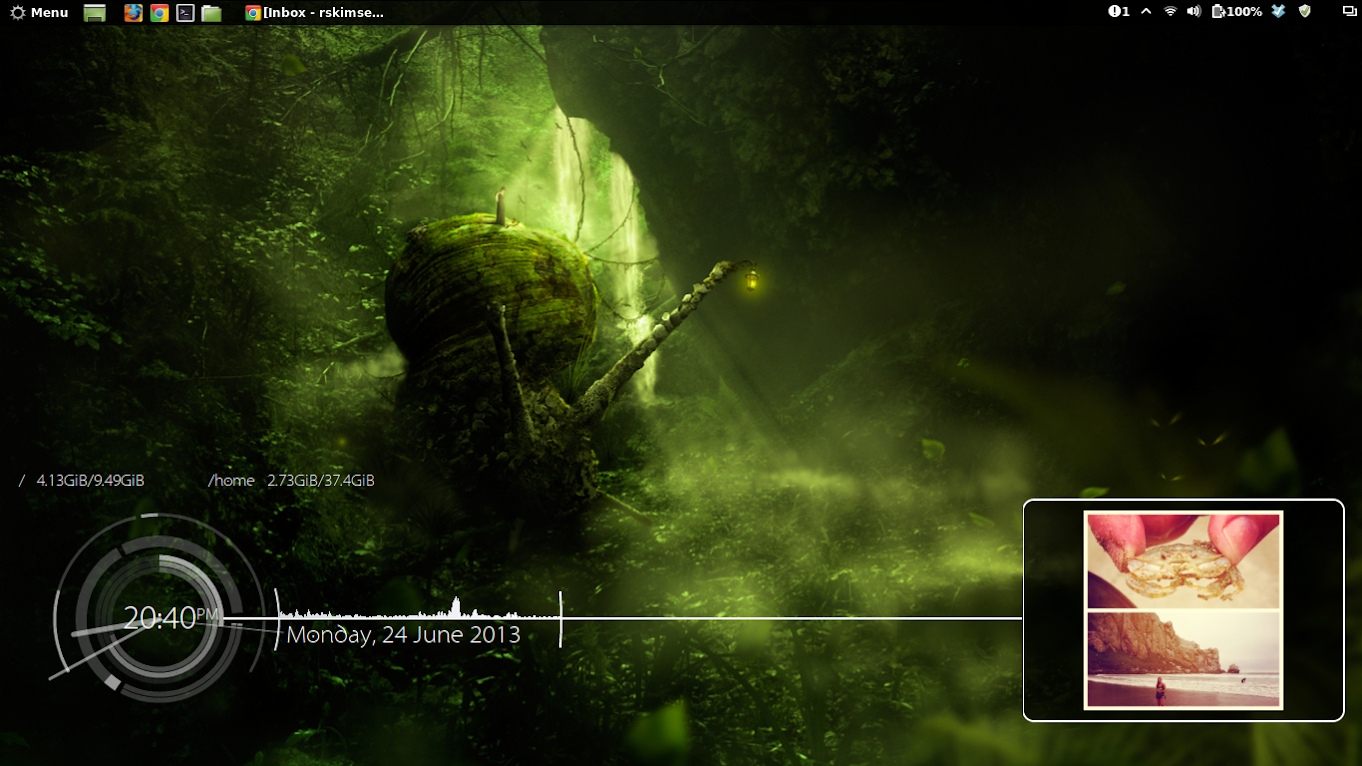Screen dimensions: 1362x766
Task: Click the date text Monday, 24 June 2013
Action: [404, 635]
